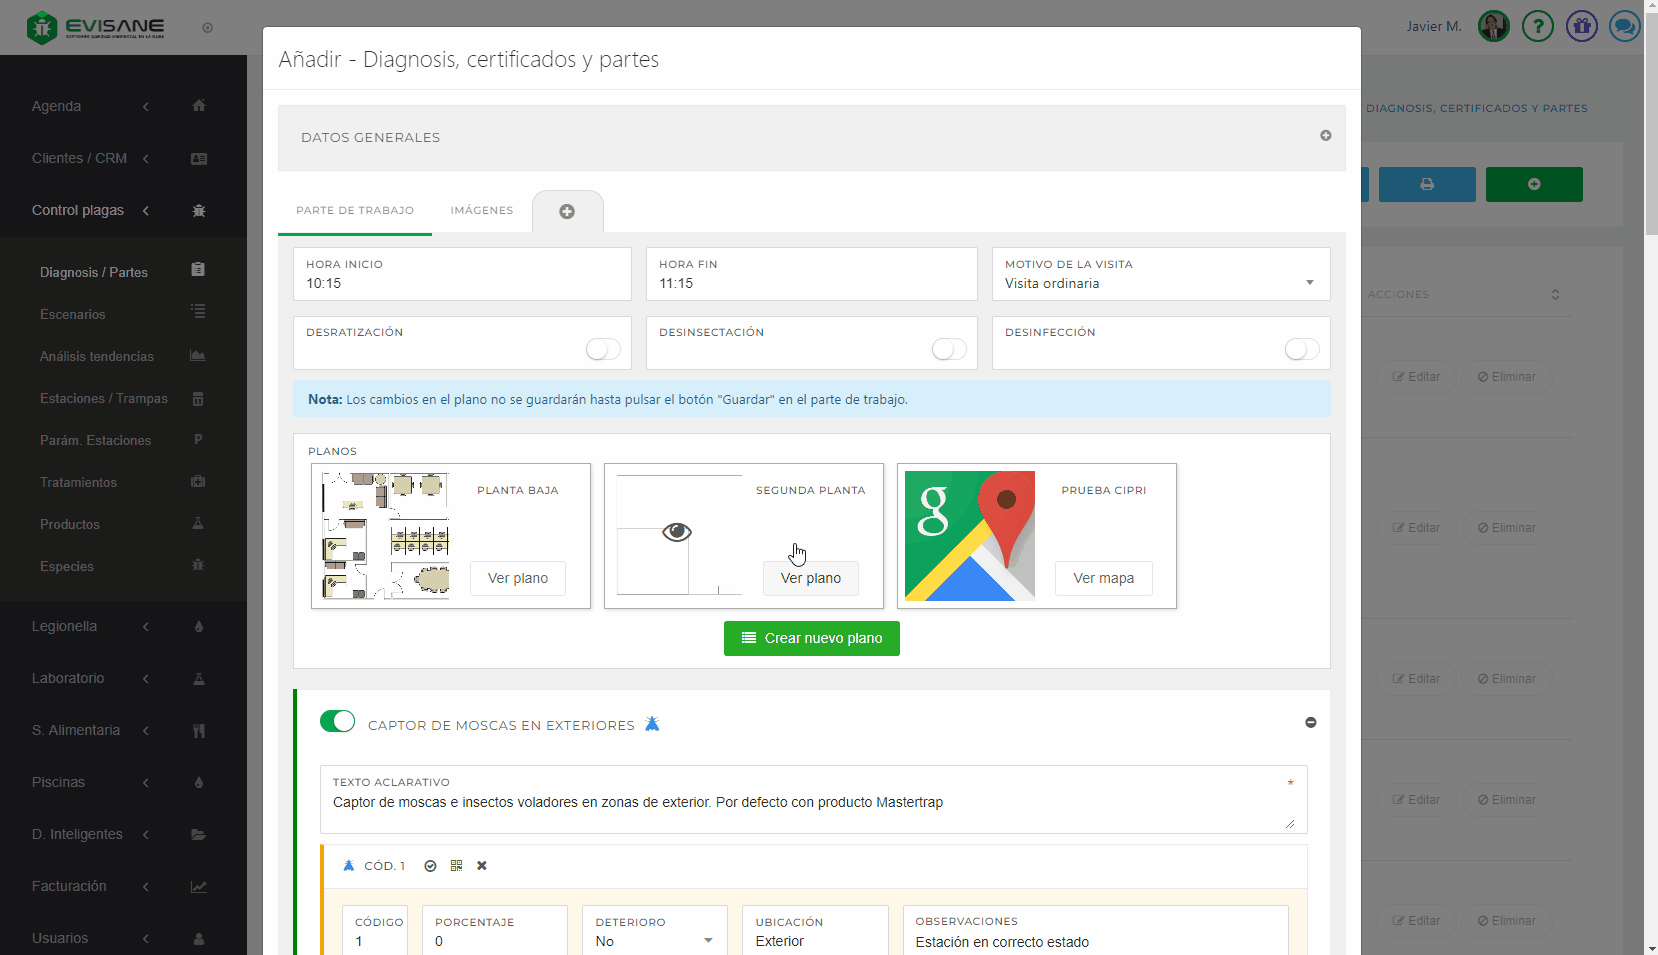Viewport: 1658px width, 955px height.
Task: Click the help question mark icon
Action: (x=1537, y=26)
